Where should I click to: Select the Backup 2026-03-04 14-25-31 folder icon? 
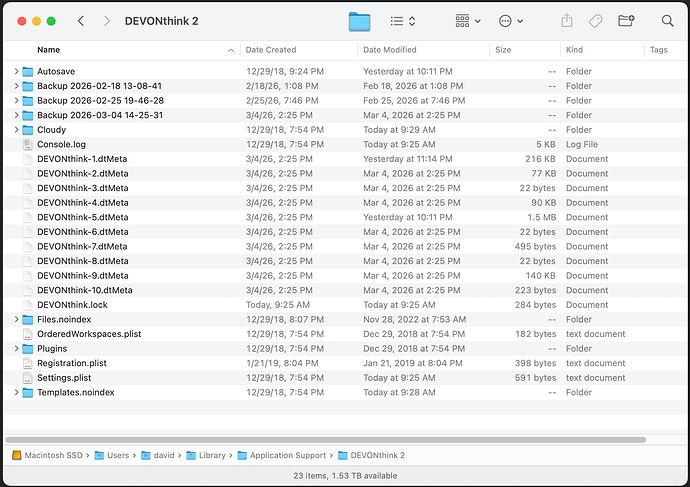point(28,115)
